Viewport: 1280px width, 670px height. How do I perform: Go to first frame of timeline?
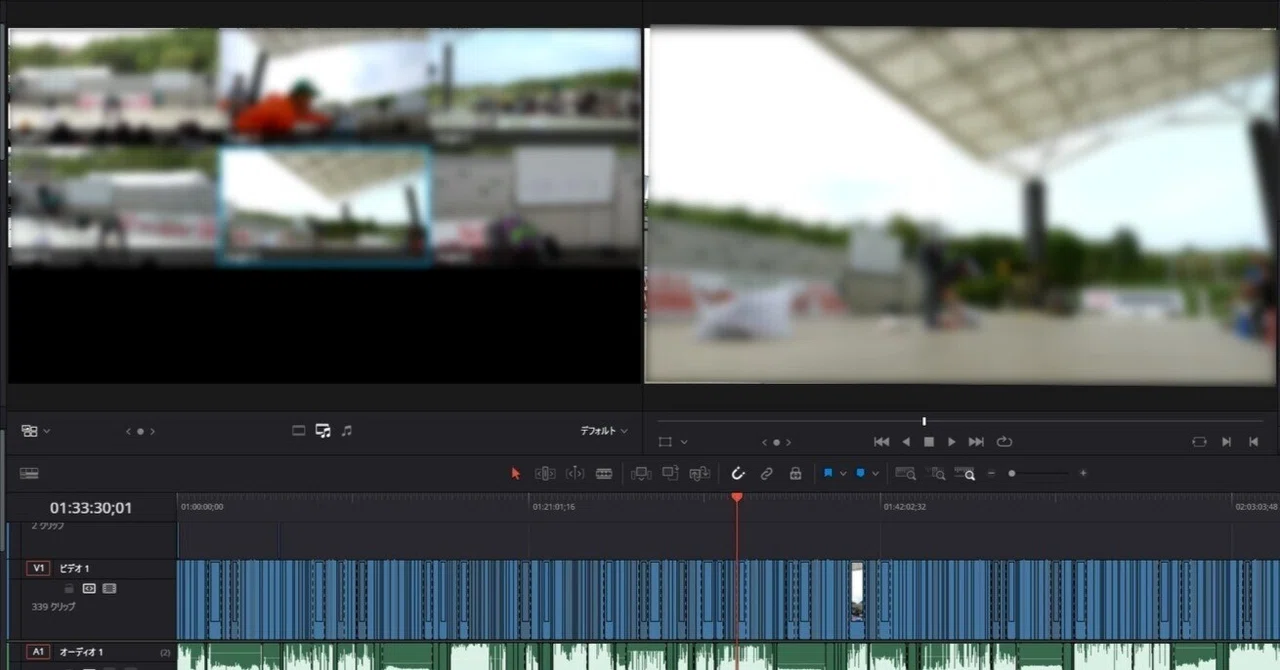click(881, 441)
